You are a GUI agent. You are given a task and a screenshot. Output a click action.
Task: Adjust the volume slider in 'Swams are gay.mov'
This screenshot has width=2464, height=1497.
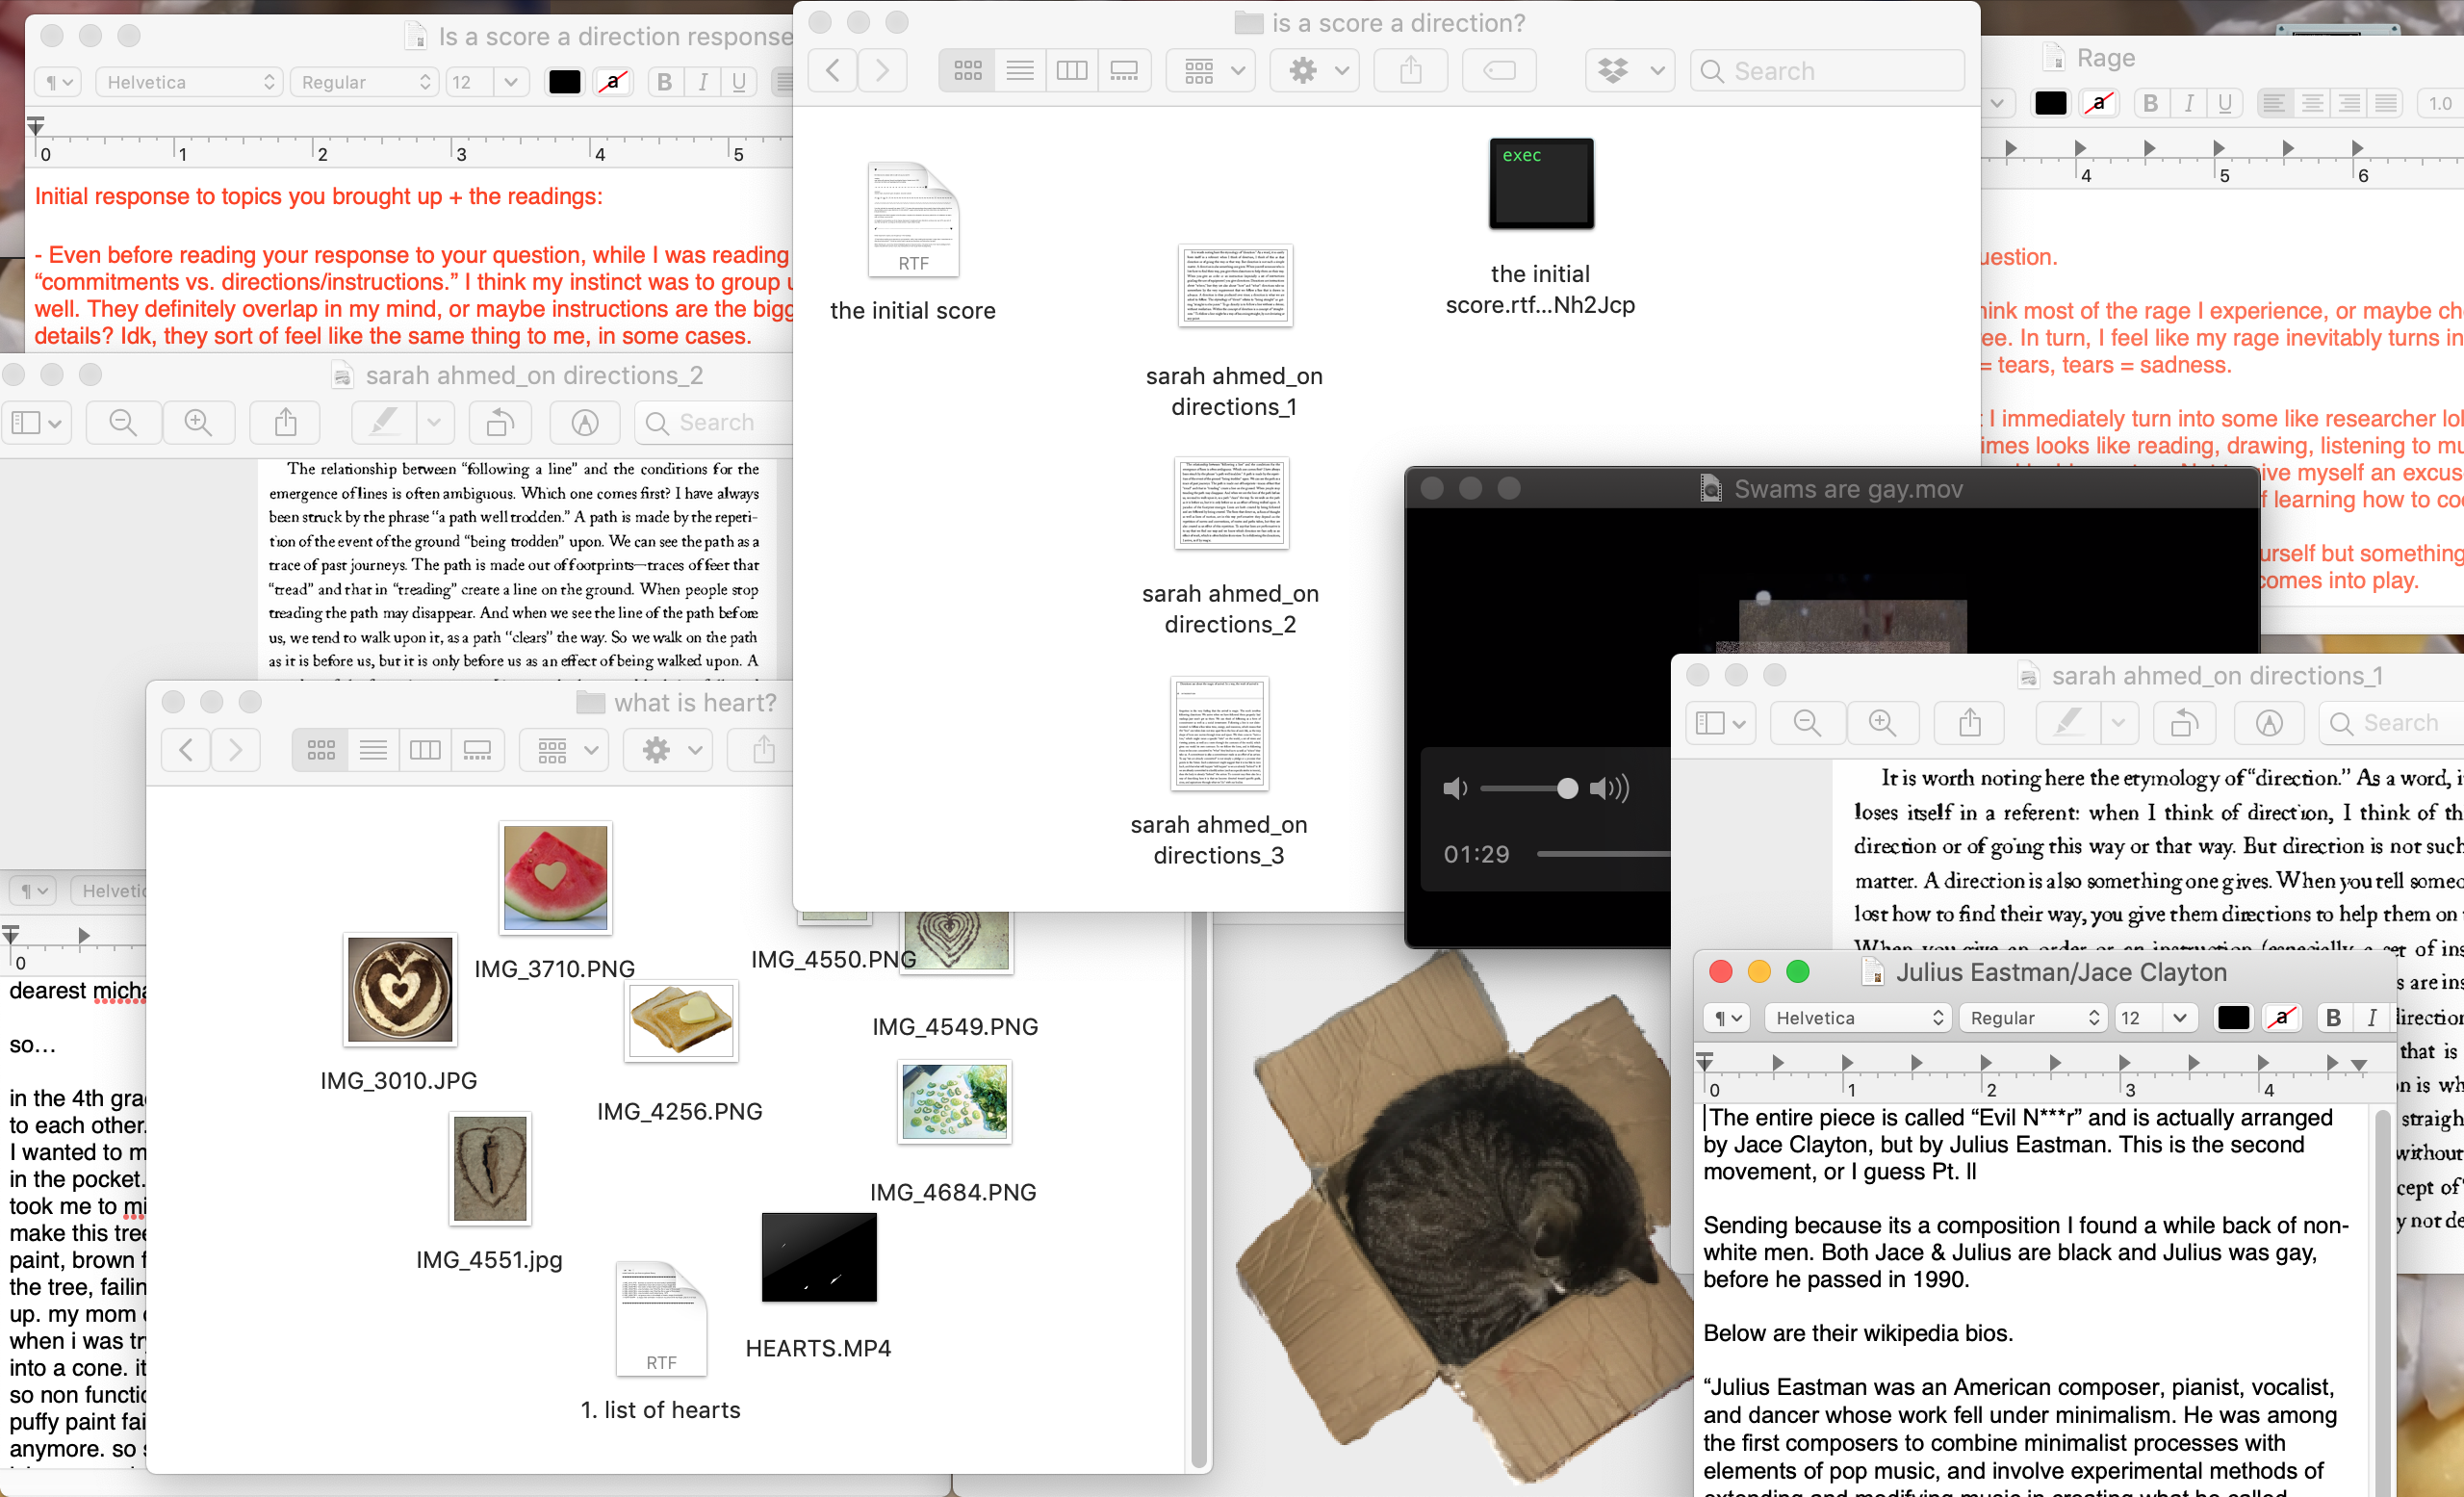click(x=1529, y=789)
